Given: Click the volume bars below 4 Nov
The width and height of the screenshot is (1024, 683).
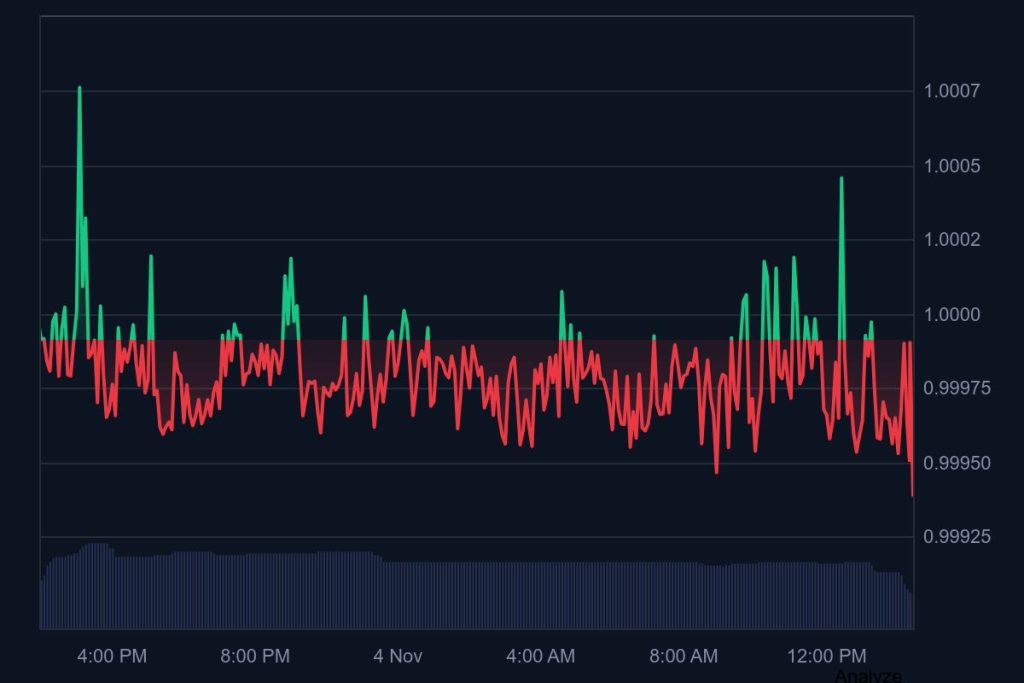Looking at the screenshot, I should pyautogui.click(x=398, y=595).
